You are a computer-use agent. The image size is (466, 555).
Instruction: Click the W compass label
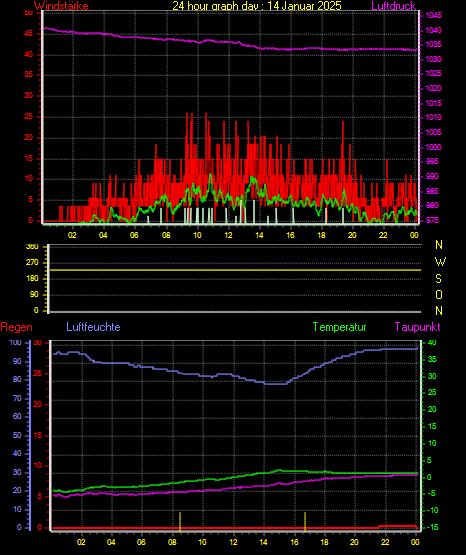(440, 262)
